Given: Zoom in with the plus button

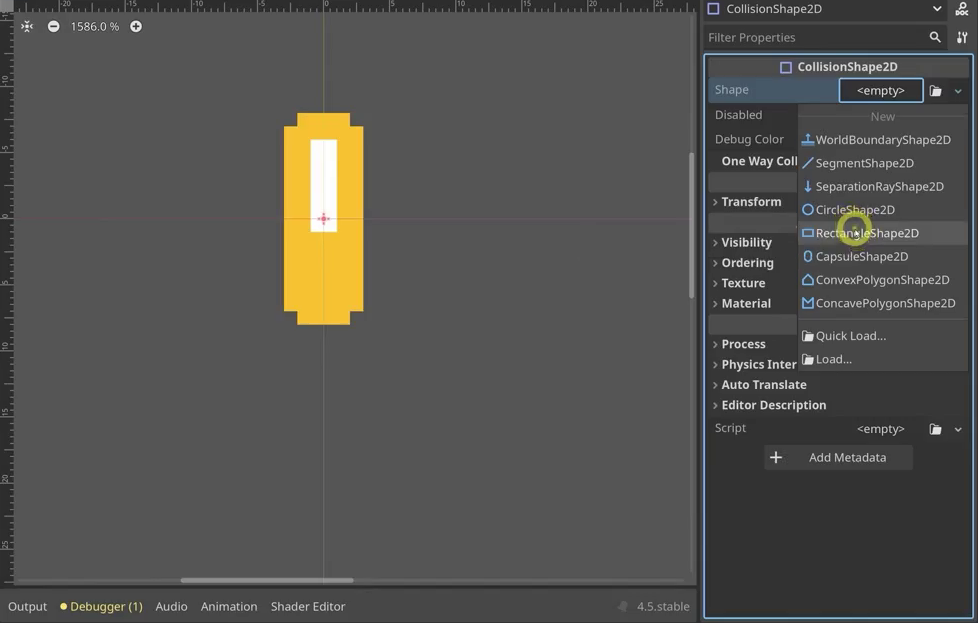Looking at the screenshot, I should (x=135, y=27).
